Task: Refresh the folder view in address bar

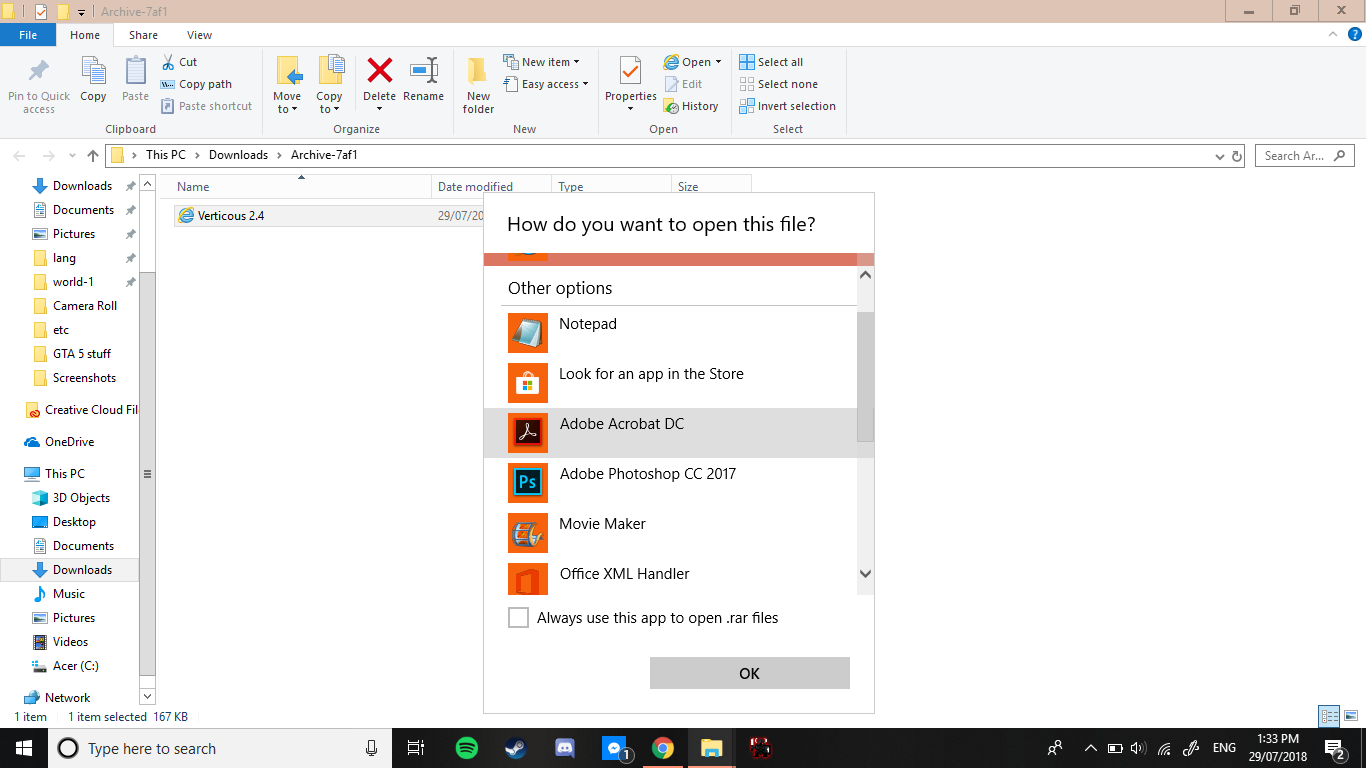Action: click(1237, 156)
